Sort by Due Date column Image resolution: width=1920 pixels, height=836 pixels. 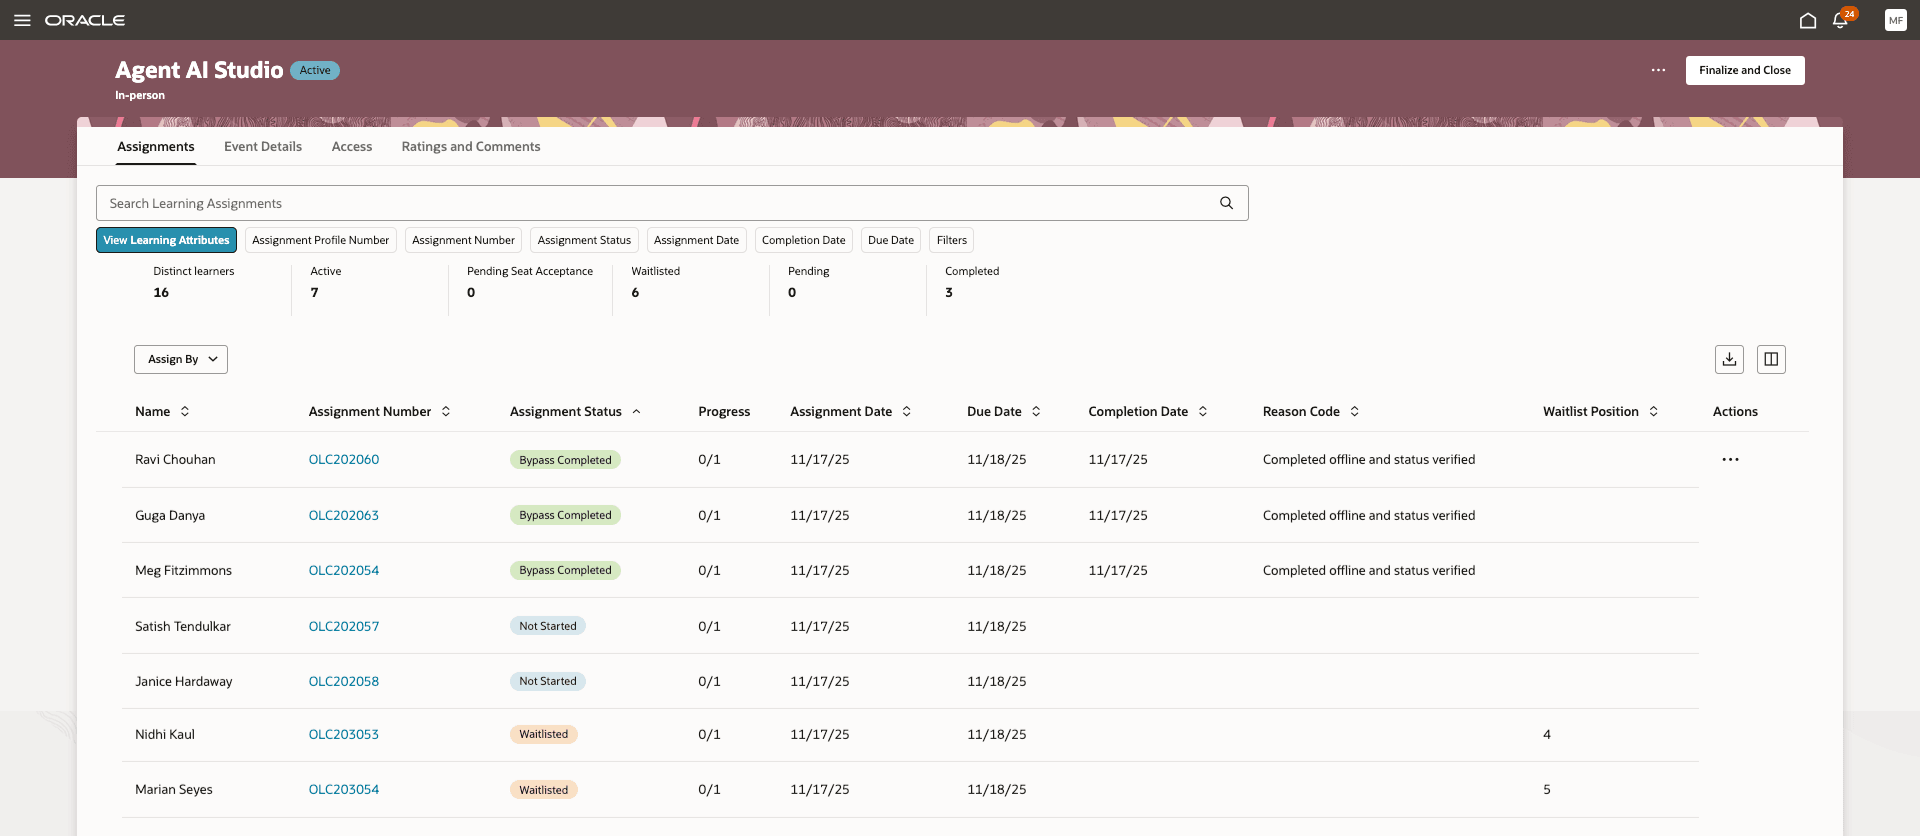pos(1036,411)
